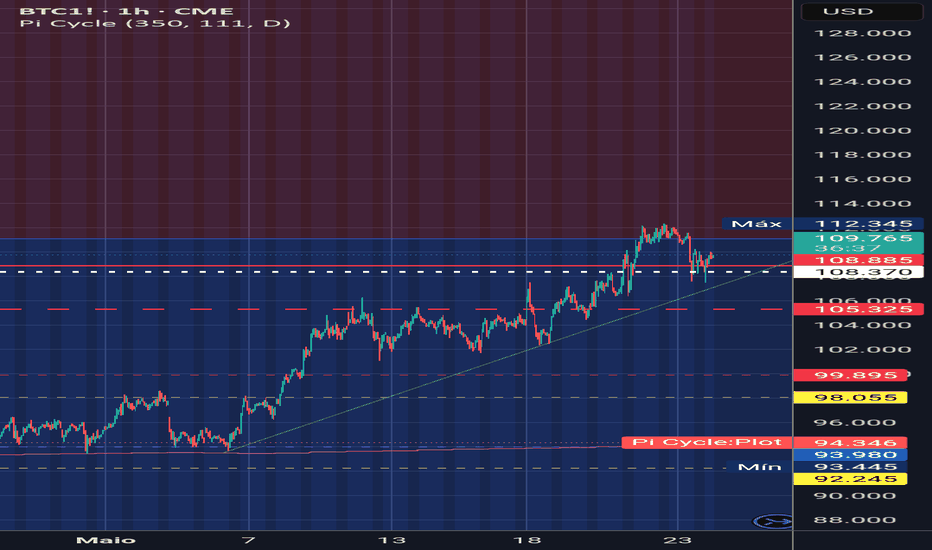The width and height of the screenshot is (932, 550).
Task: Click the red 94.346 Pi Cycle value
Action: tap(851, 442)
